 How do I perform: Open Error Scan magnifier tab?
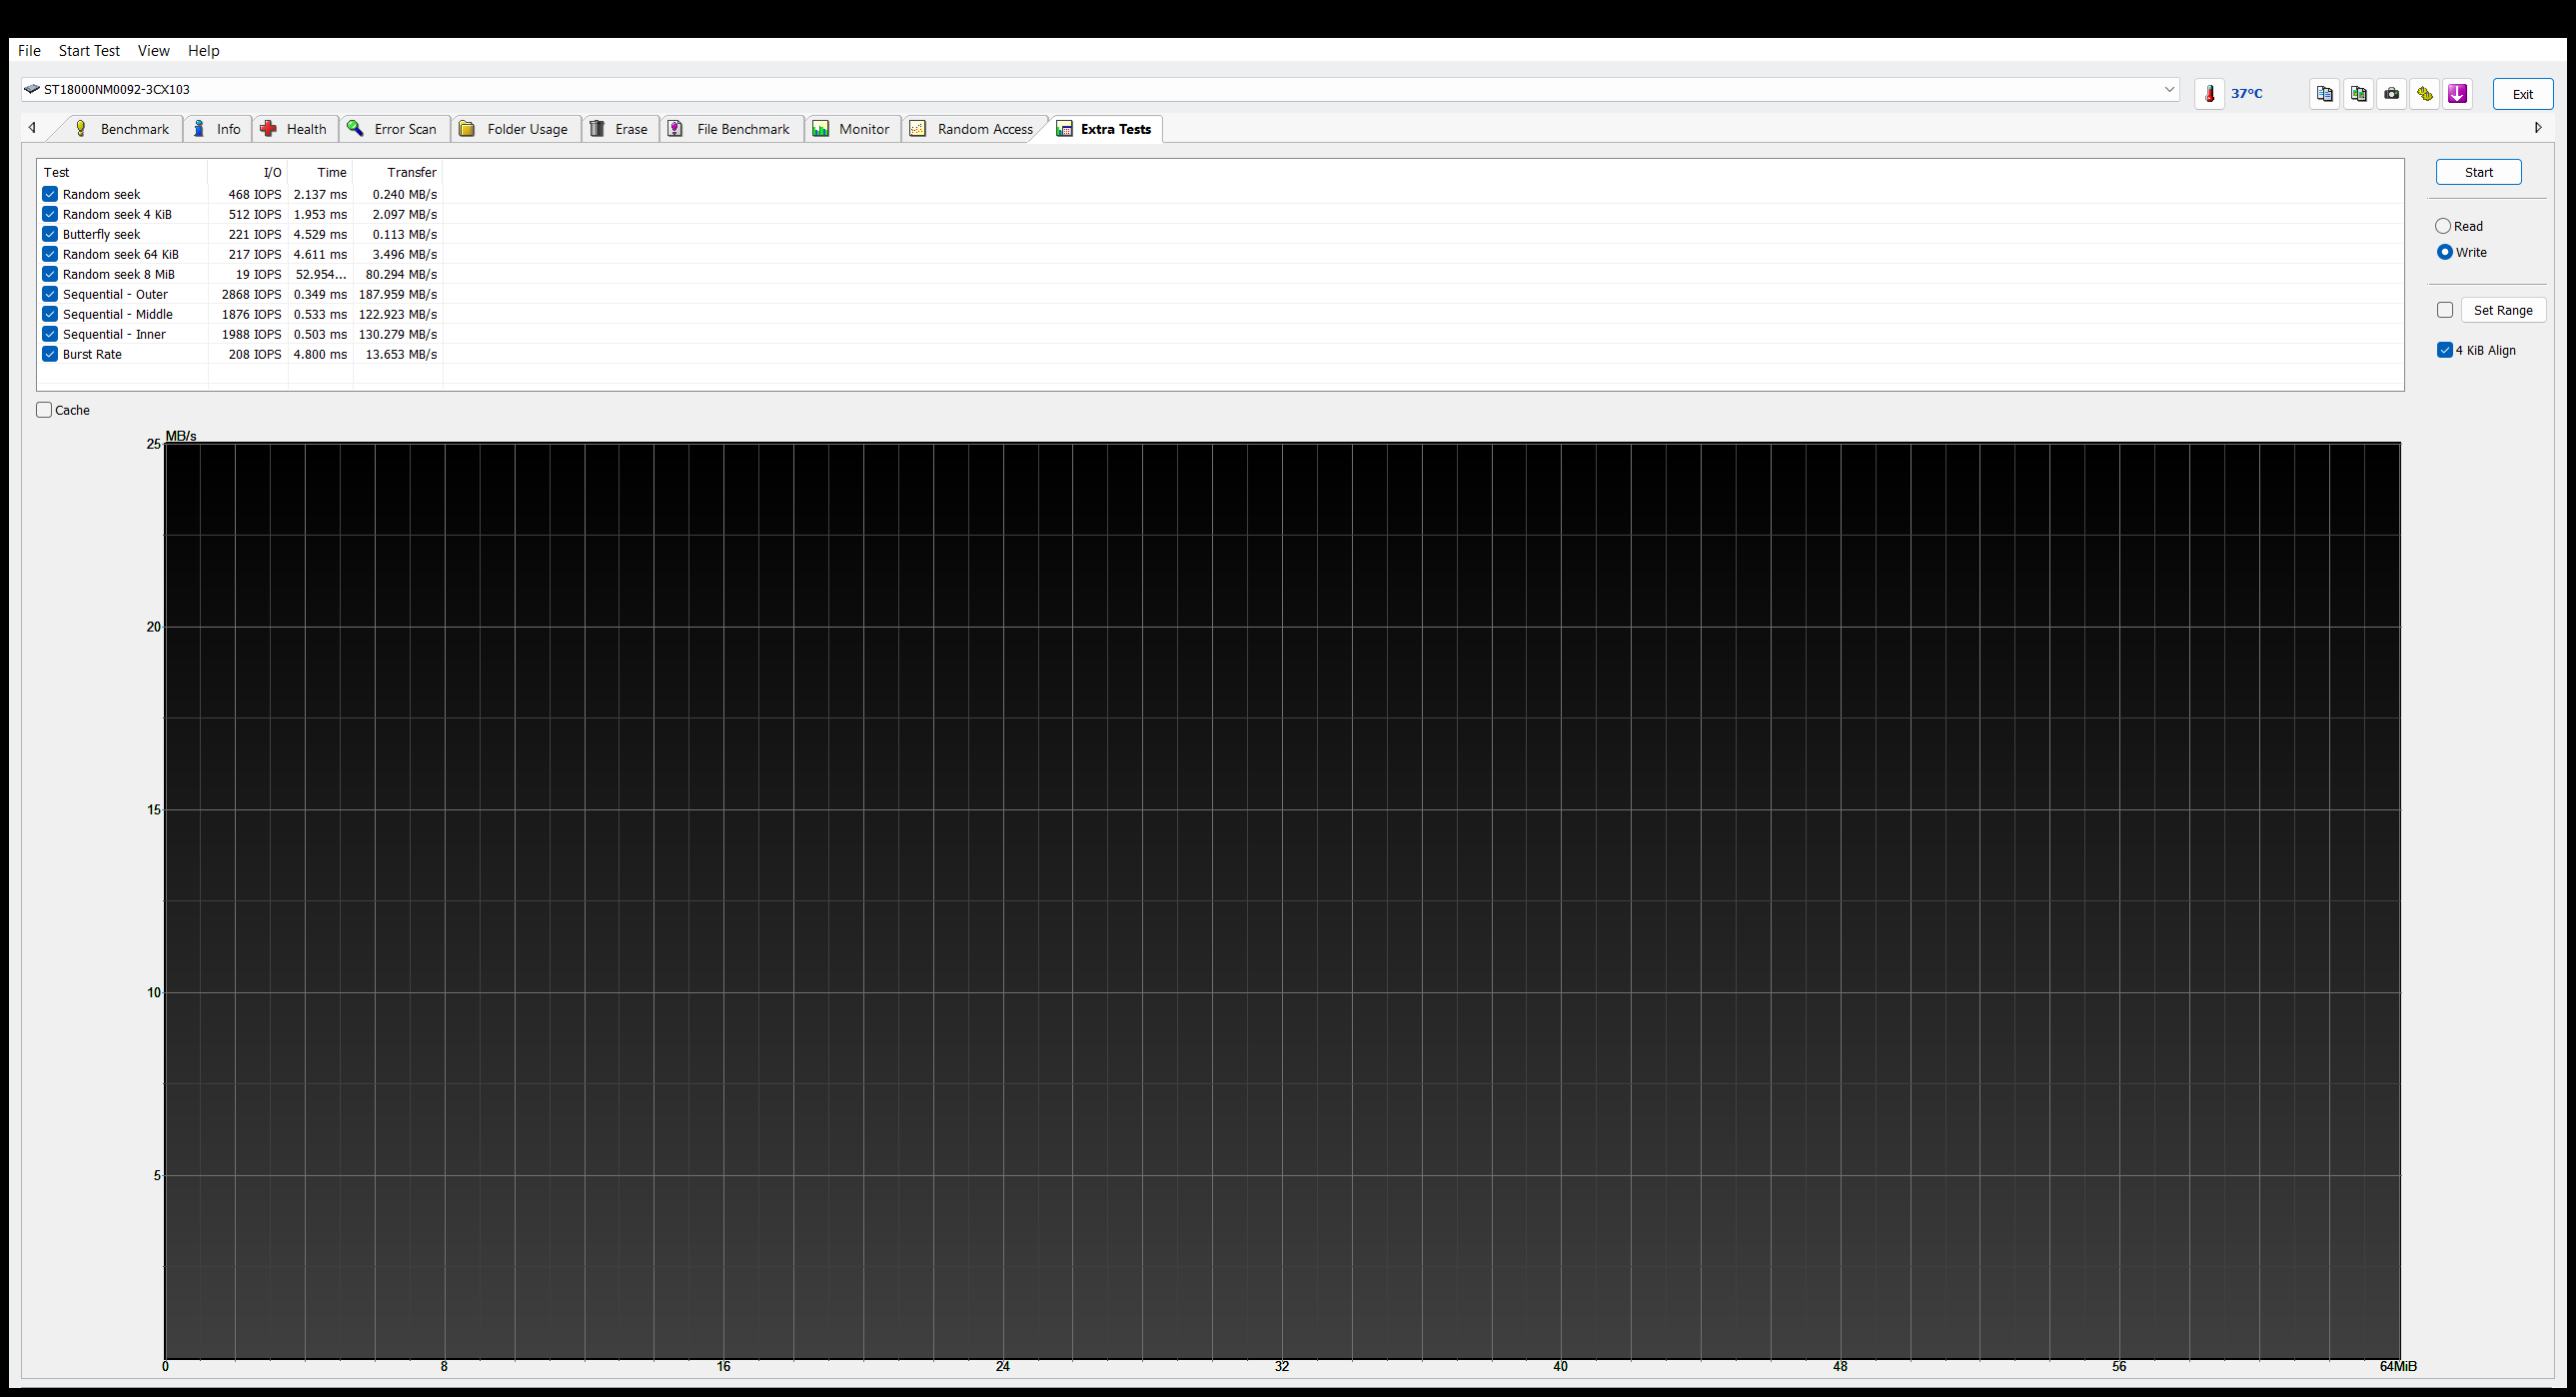pos(393,129)
